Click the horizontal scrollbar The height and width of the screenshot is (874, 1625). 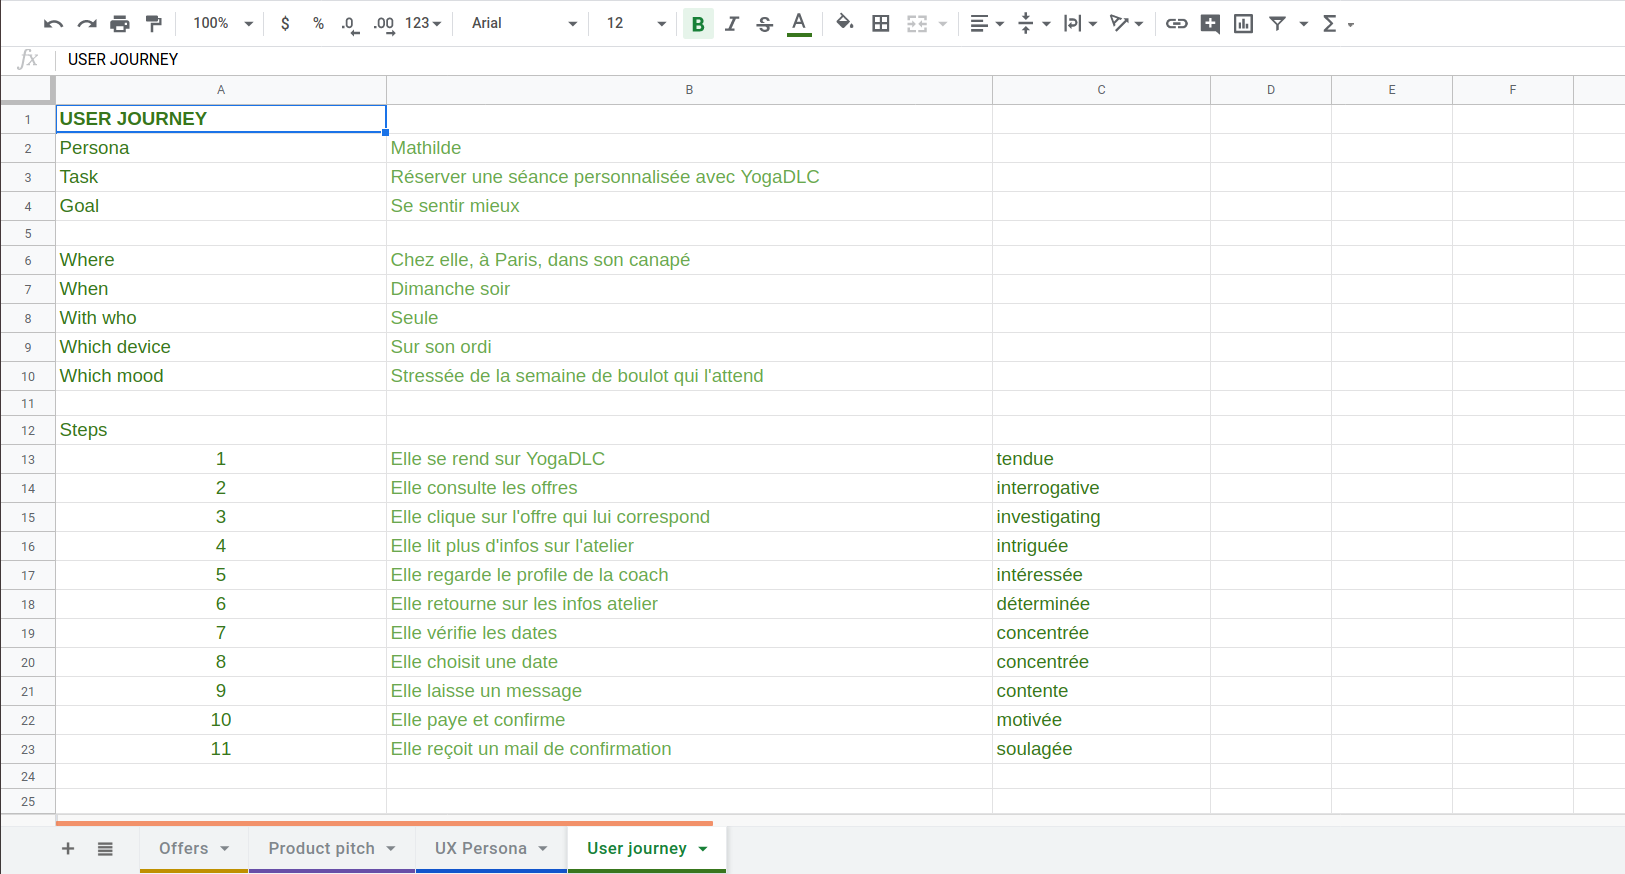tap(384, 823)
